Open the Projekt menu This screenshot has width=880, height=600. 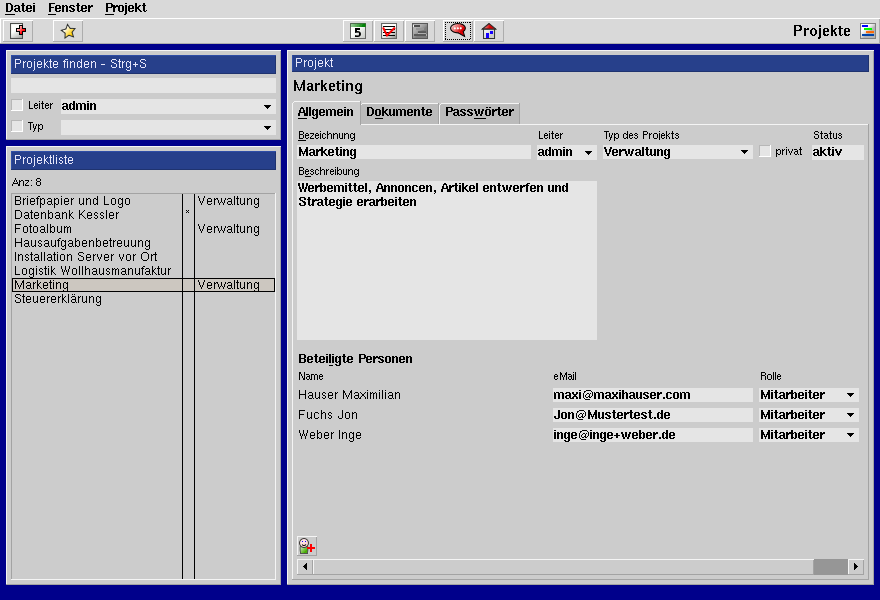tap(126, 8)
